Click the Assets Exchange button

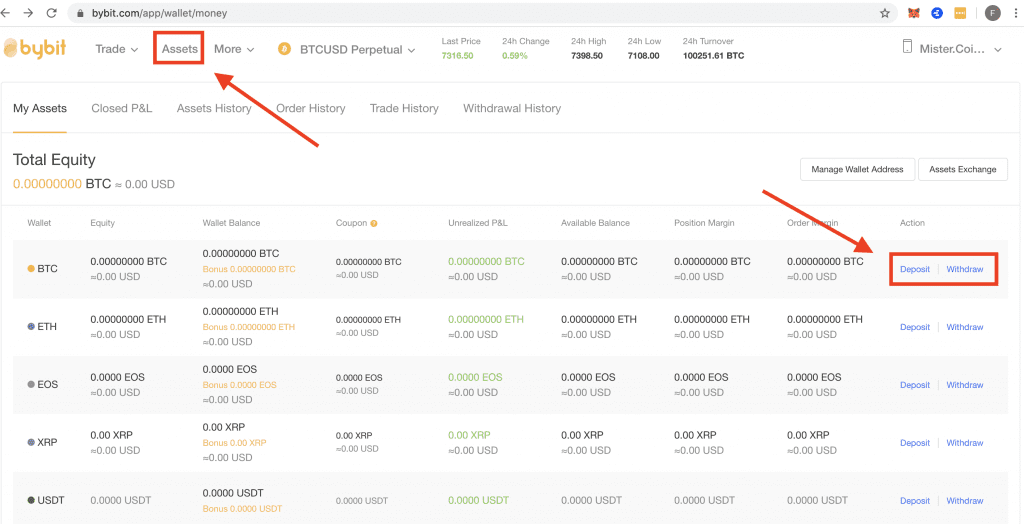coord(963,169)
